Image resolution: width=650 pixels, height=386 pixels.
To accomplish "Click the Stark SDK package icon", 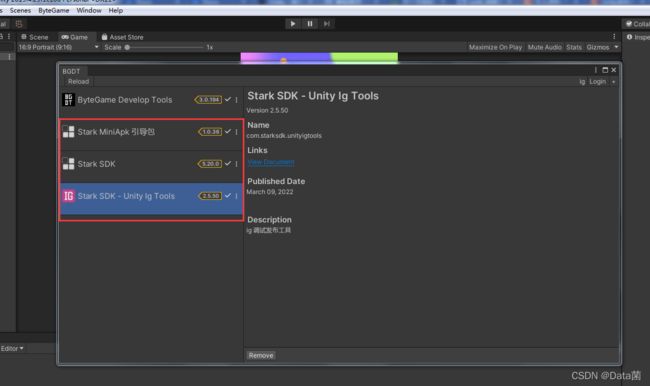I will tap(68, 164).
